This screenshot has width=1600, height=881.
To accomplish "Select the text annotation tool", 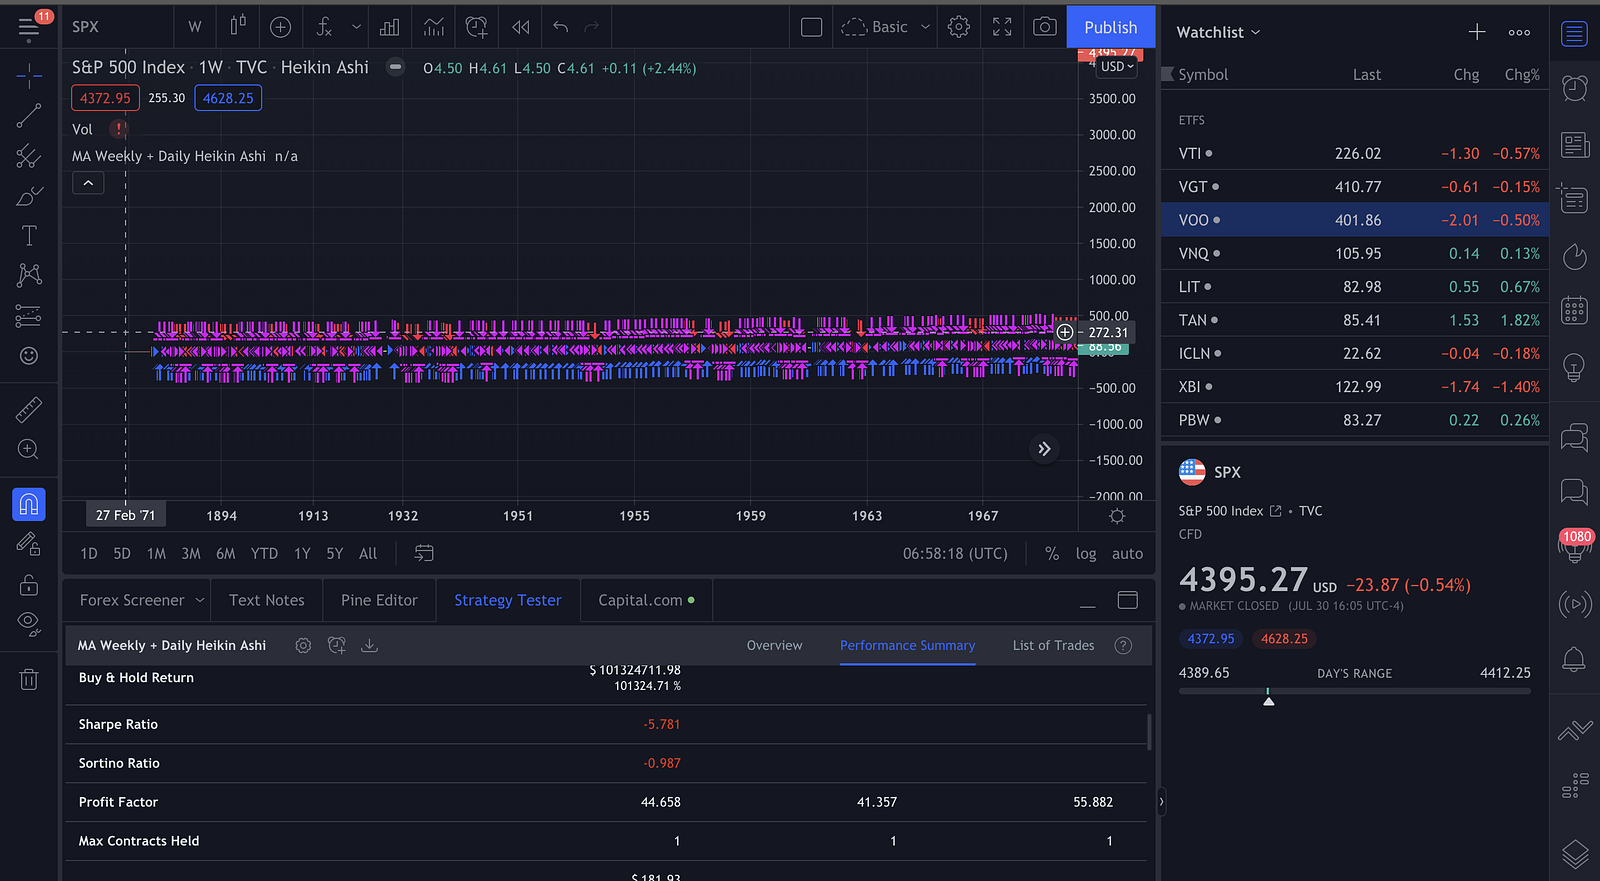I will (29, 236).
